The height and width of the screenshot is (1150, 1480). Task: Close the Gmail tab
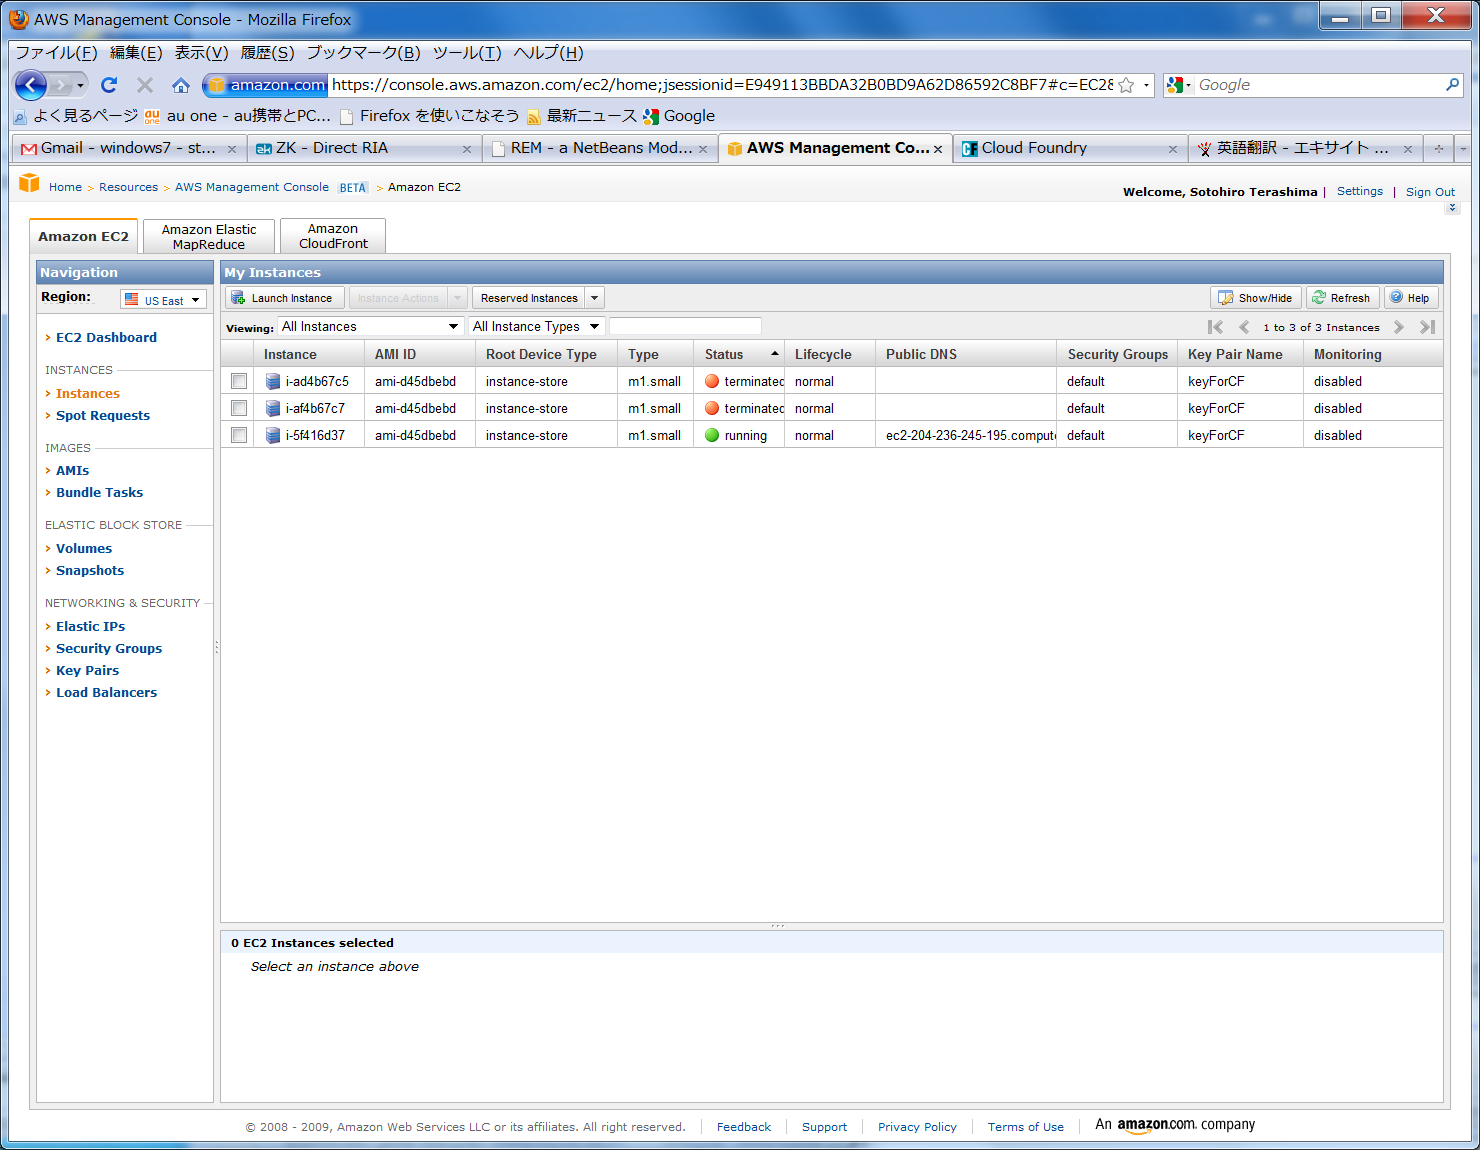click(232, 149)
